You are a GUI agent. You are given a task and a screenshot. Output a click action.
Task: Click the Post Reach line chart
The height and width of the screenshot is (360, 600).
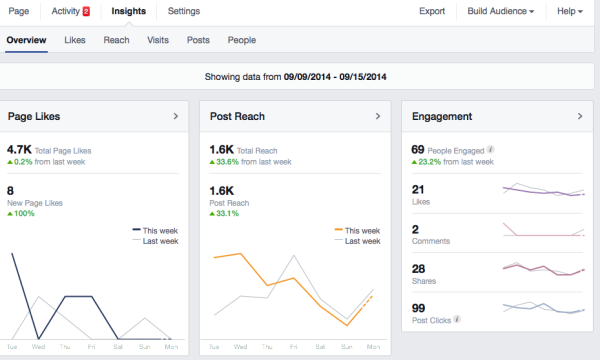click(294, 296)
